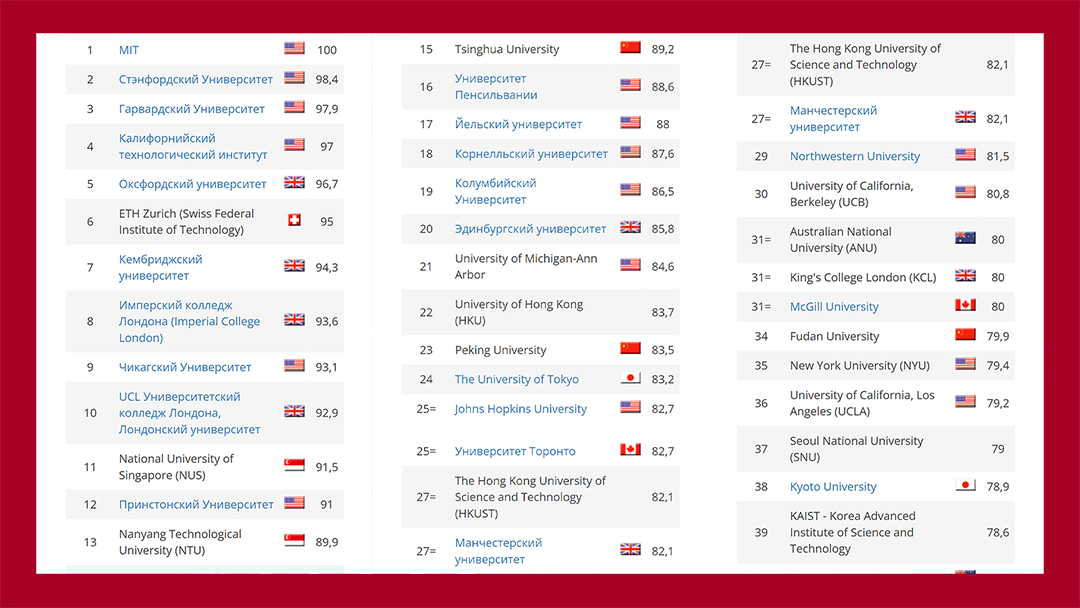Select the Singapore flag beside Nanyang Technological University
This screenshot has height=608, width=1080.
point(294,541)
